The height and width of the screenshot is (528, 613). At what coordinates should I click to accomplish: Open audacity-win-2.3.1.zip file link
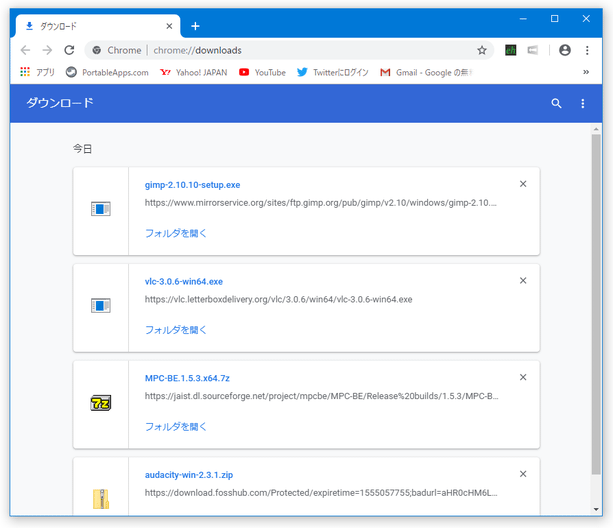point(189,474)
